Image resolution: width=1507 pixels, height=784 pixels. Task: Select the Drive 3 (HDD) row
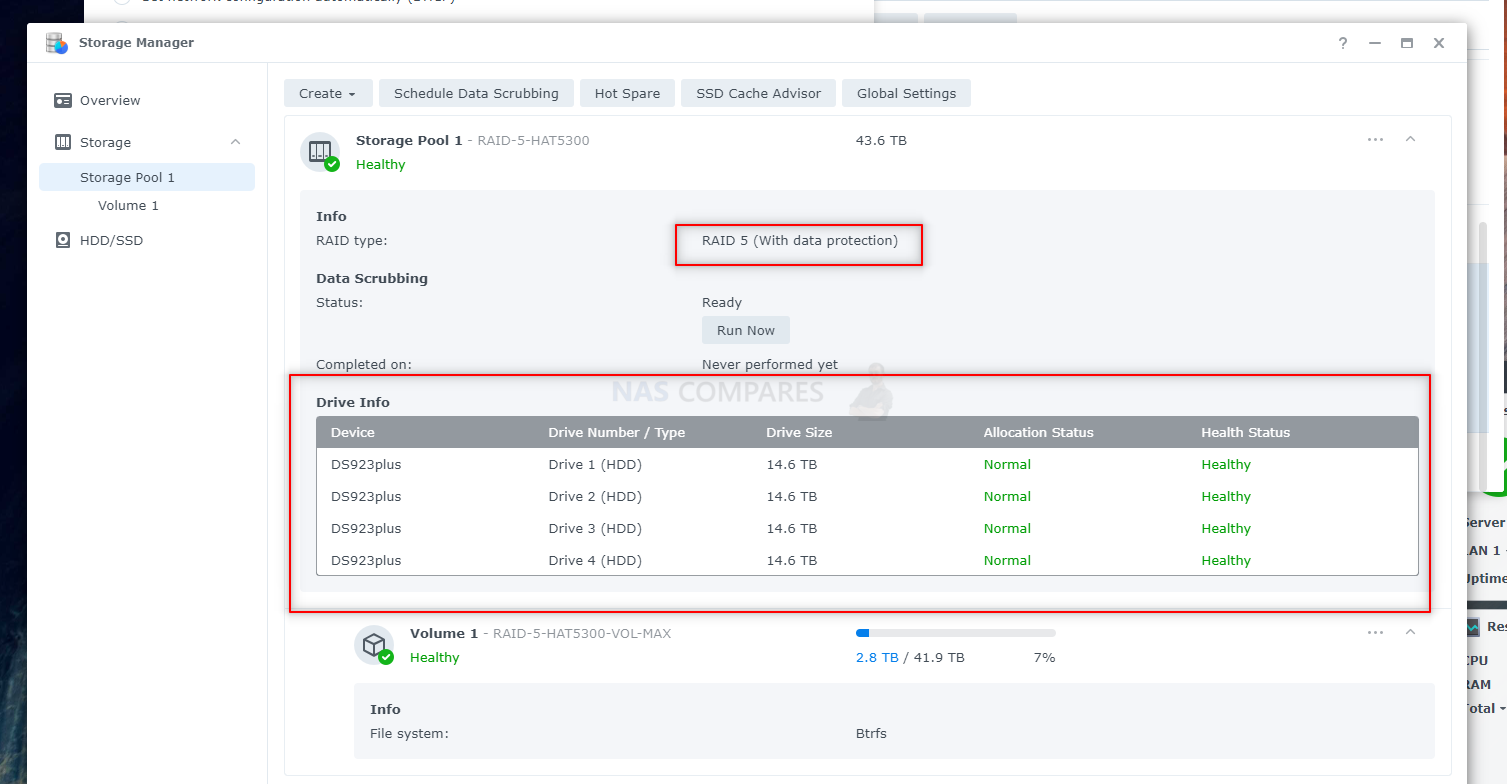coord(867,528)
